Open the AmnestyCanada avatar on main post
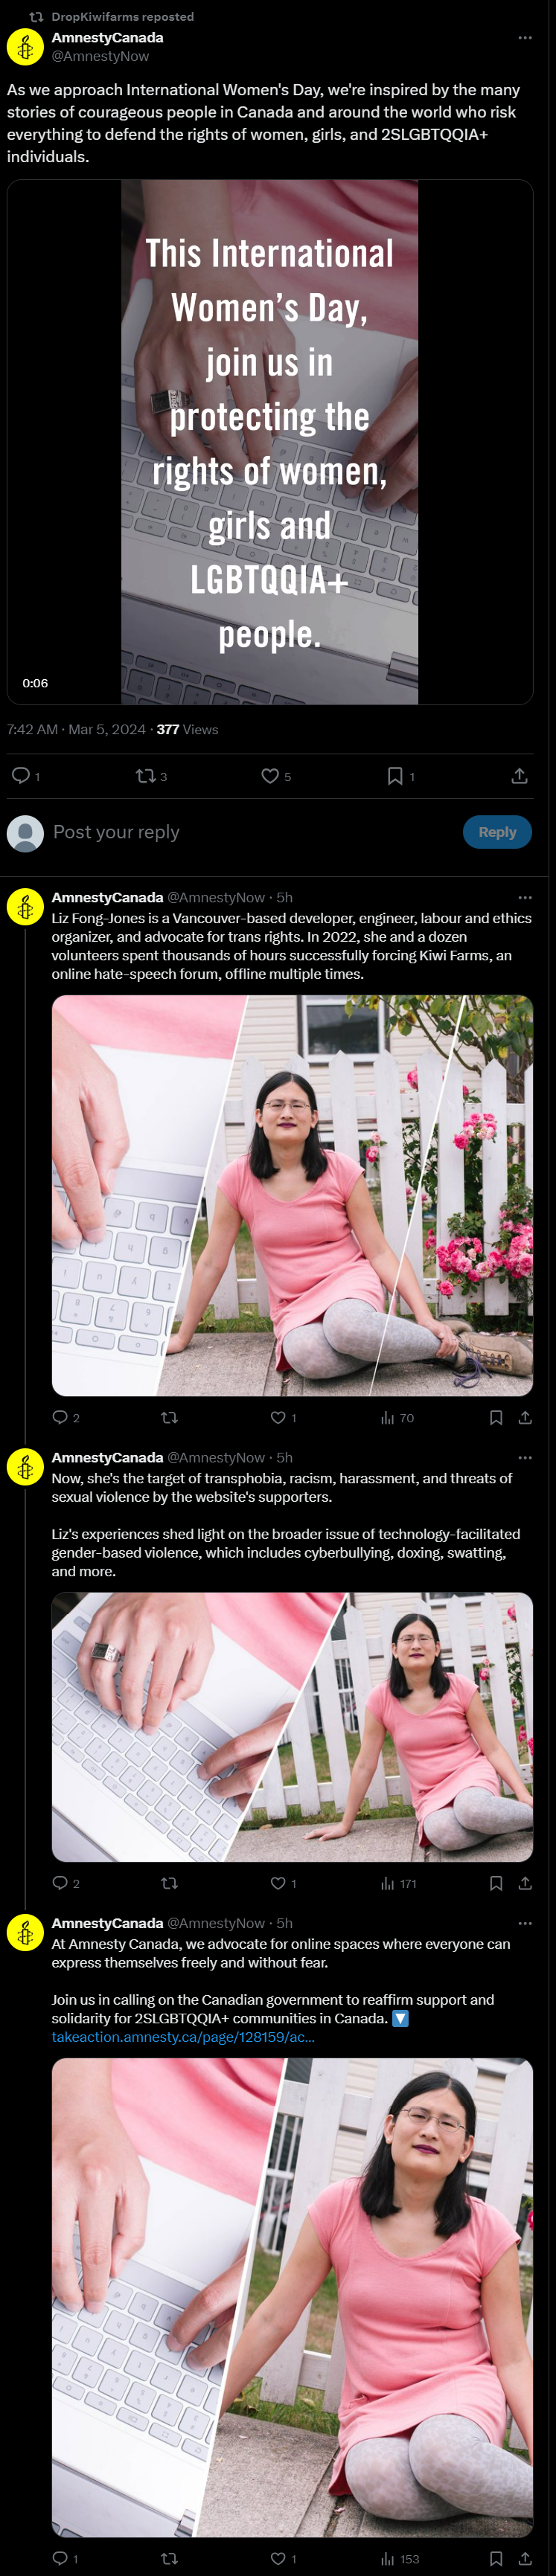The height and width of the screenshot is (2576, 556). click(25, 47)
